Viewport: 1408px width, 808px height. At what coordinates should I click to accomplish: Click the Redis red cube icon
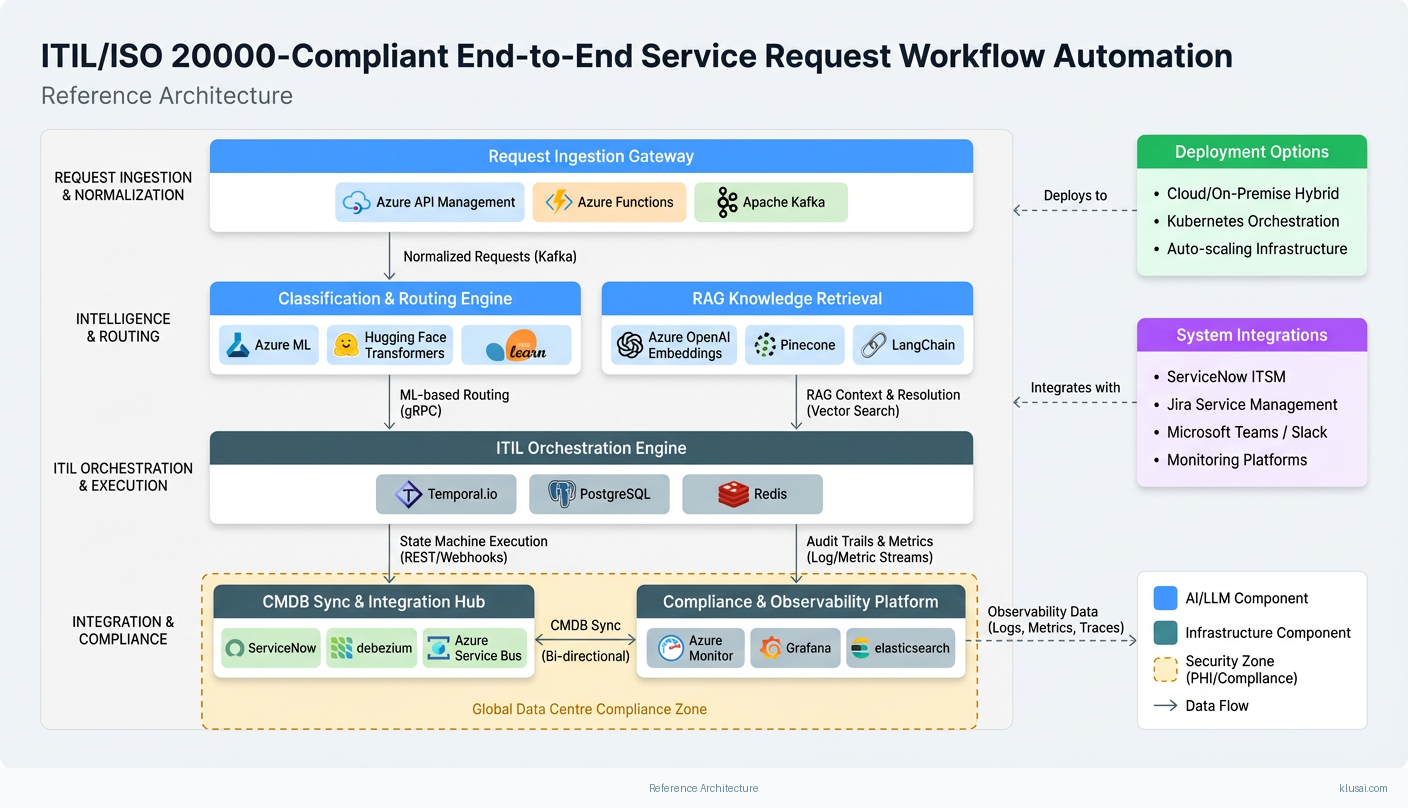pos(733,494)
